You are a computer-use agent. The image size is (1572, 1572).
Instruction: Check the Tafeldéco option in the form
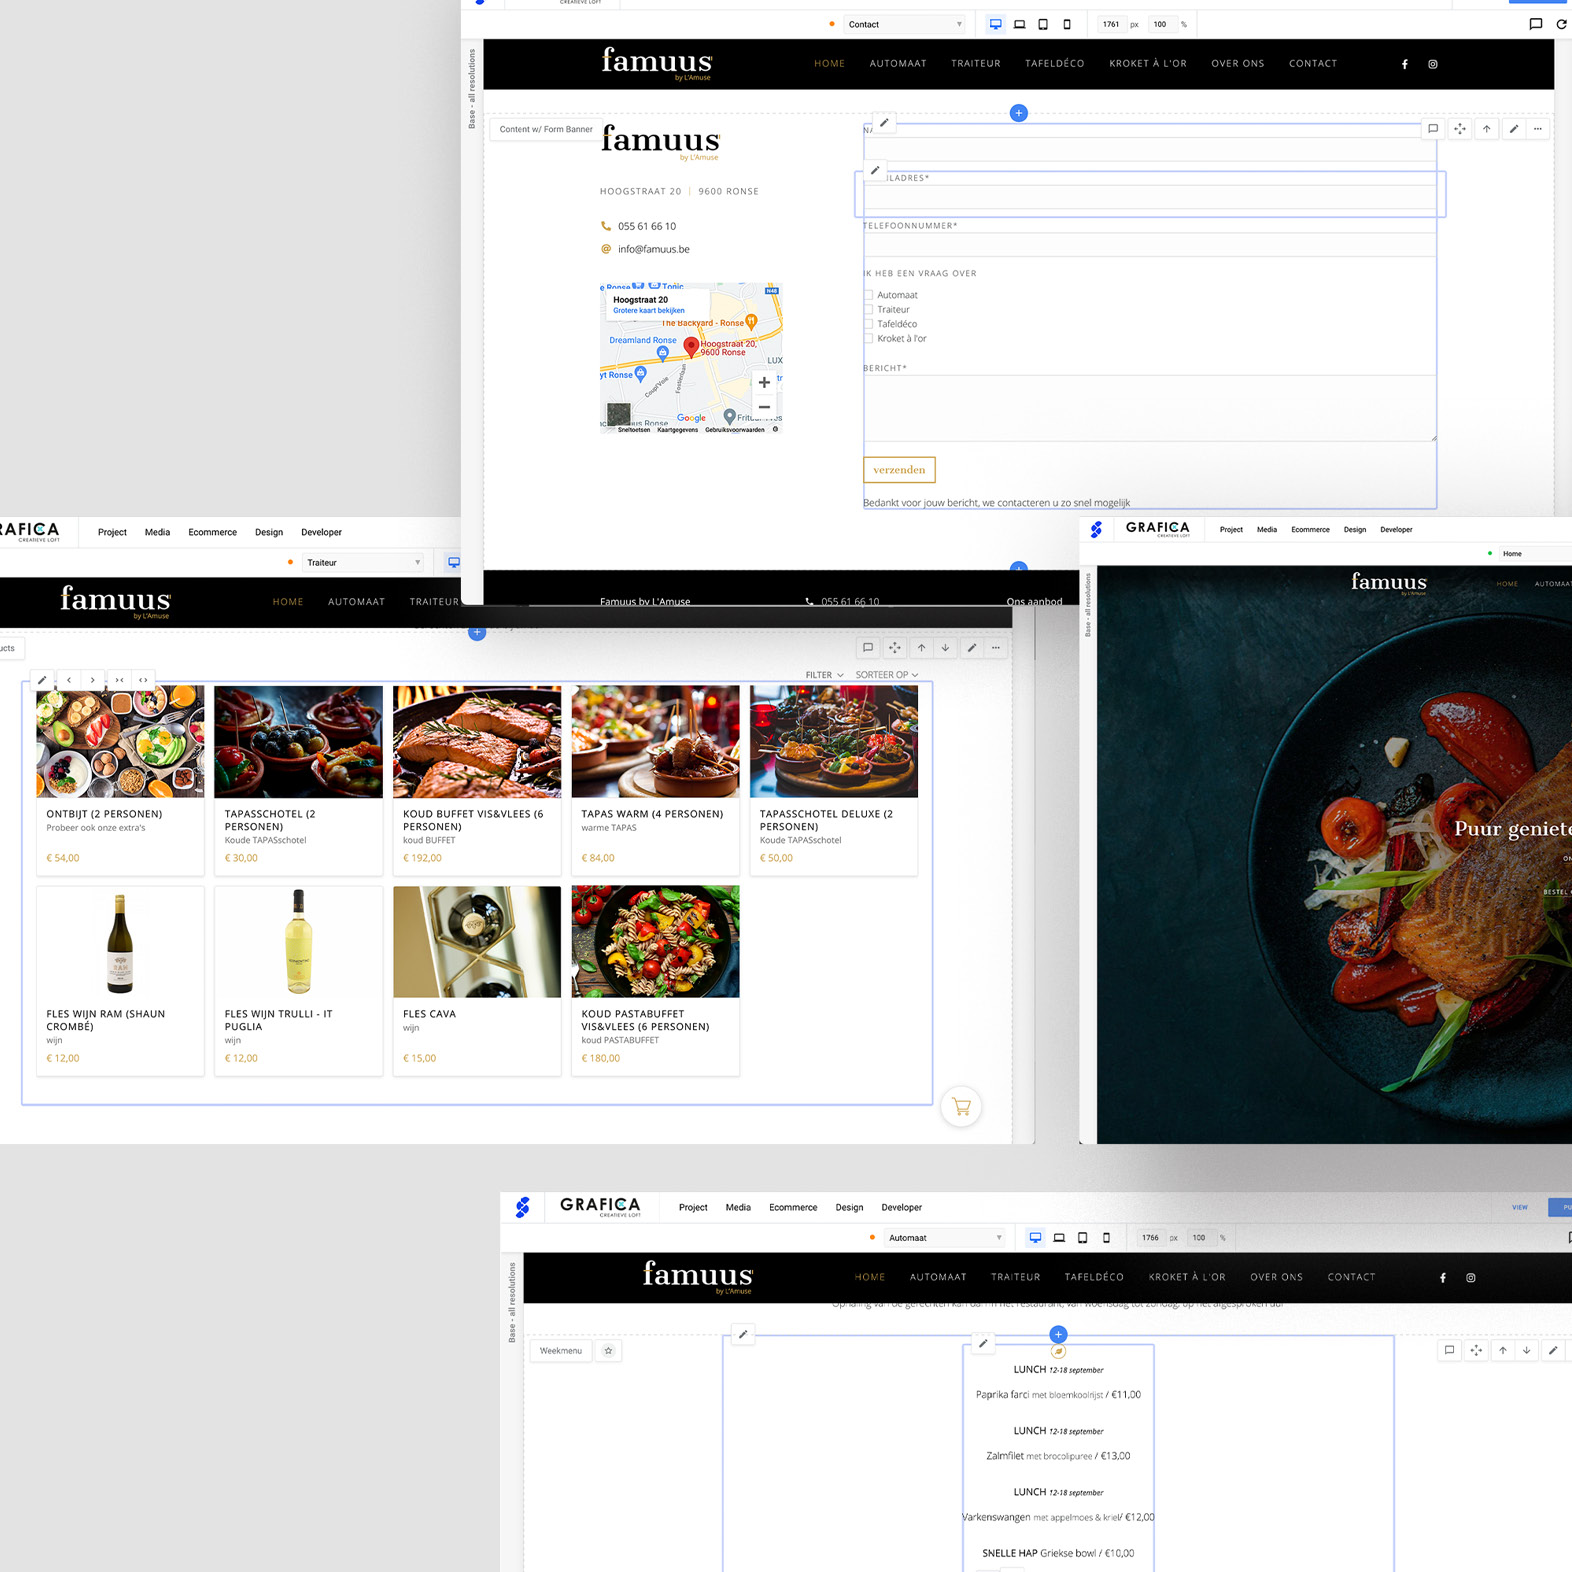coord(868,324)
